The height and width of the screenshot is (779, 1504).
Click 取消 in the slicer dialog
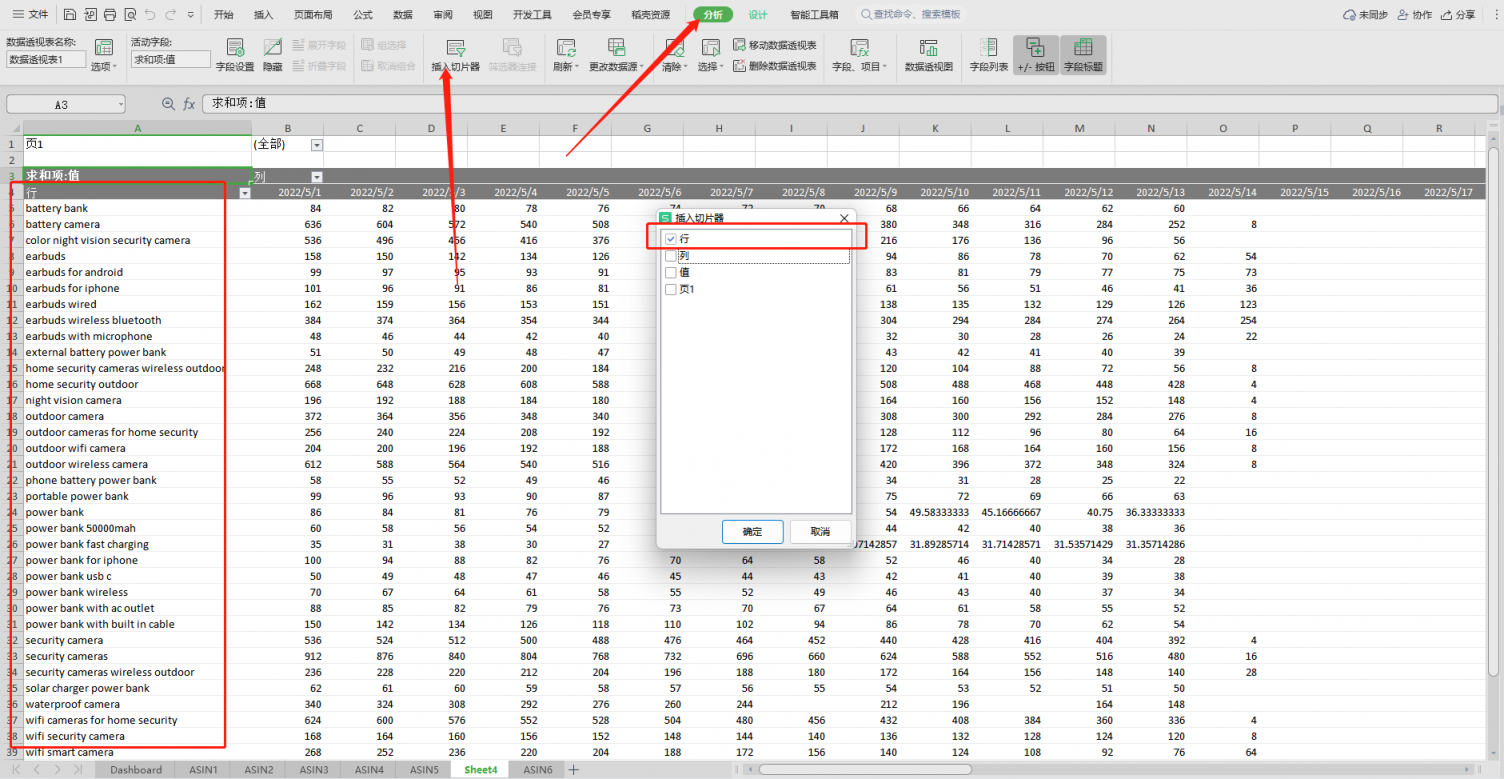[820, 532]
